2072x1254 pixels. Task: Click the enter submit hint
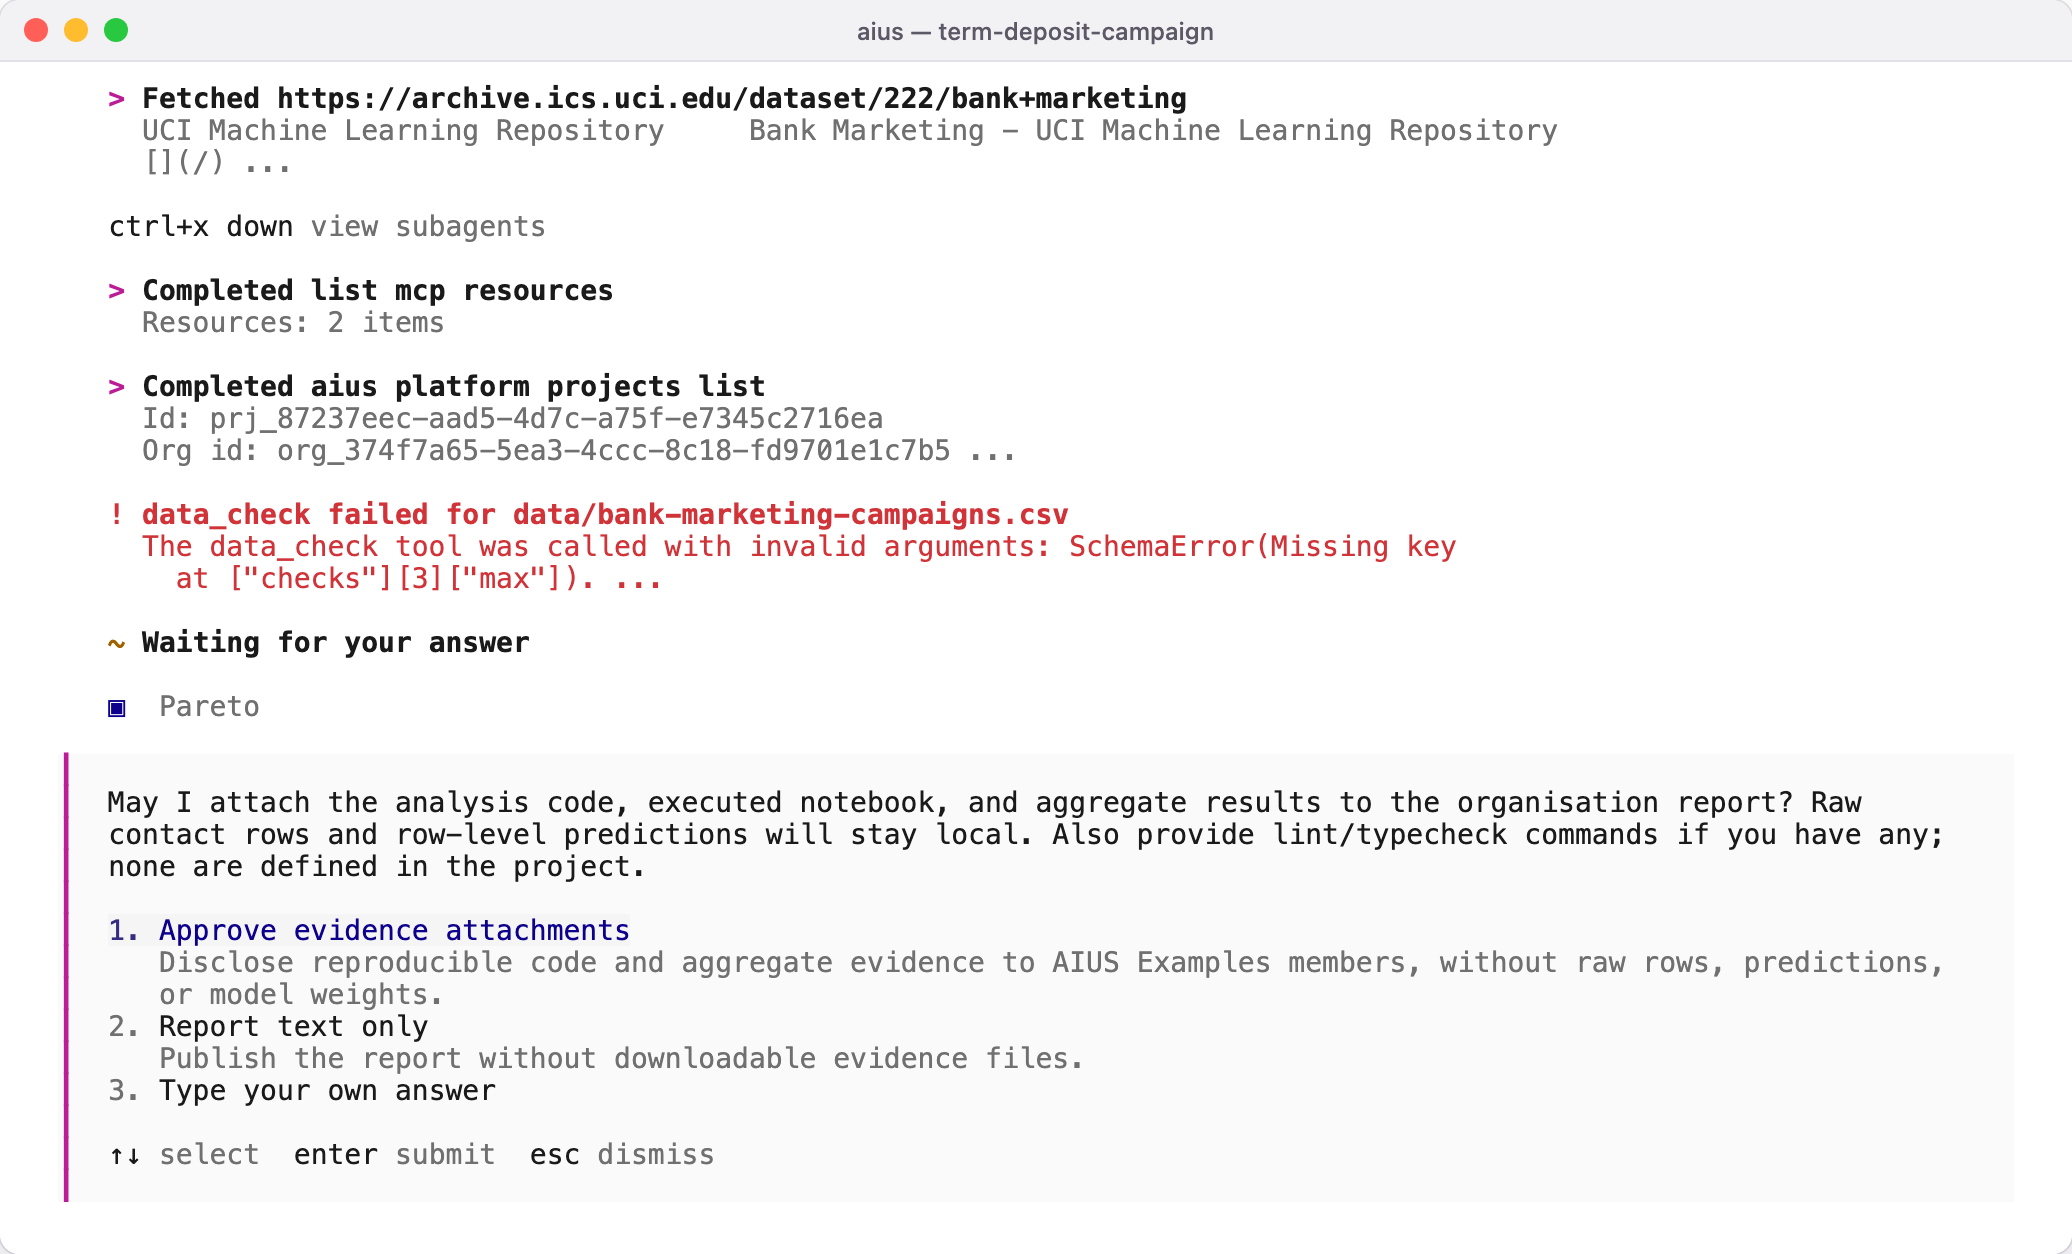click(395, 1154)
